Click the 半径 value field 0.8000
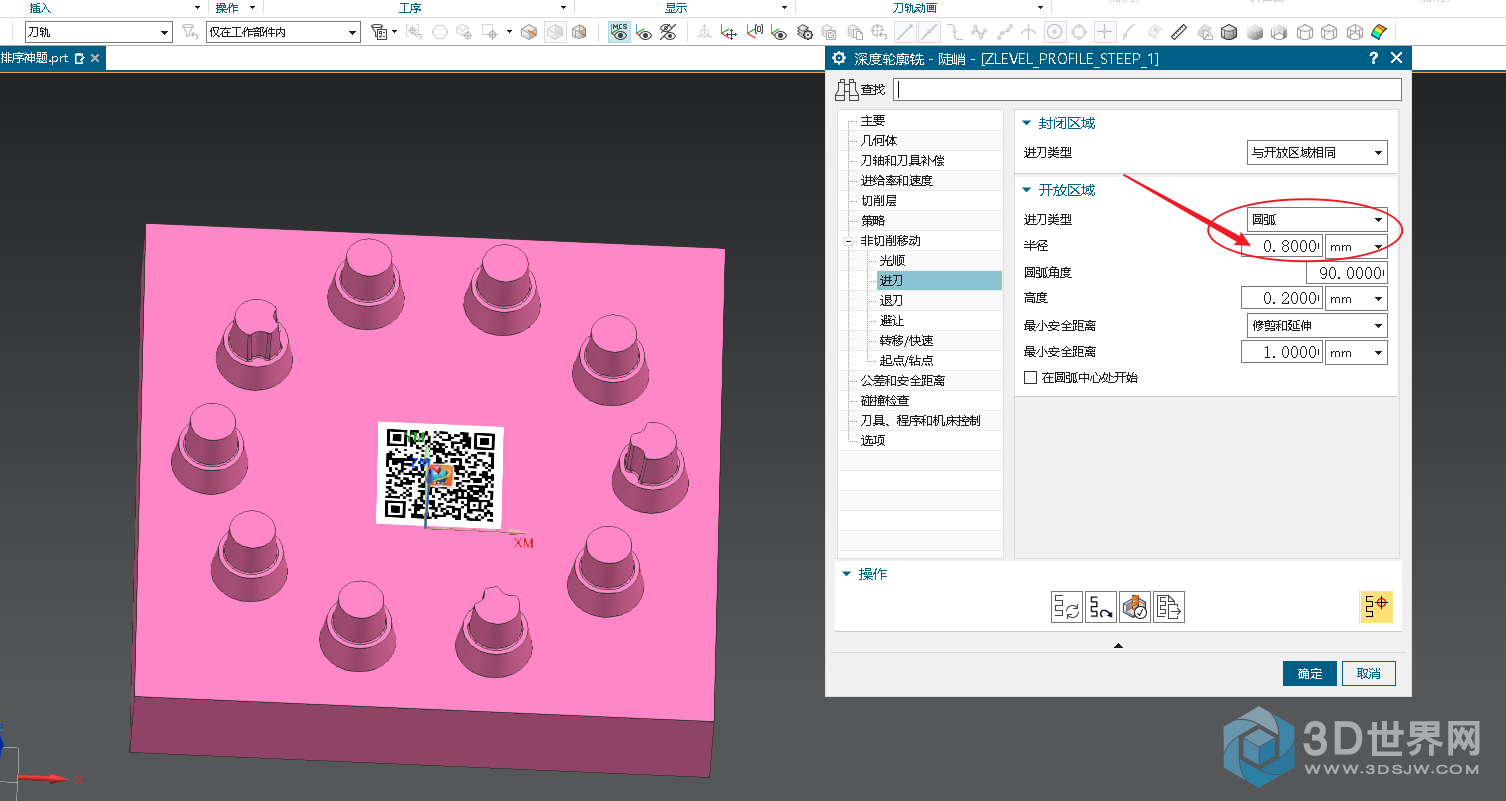 click(1282, 246)
